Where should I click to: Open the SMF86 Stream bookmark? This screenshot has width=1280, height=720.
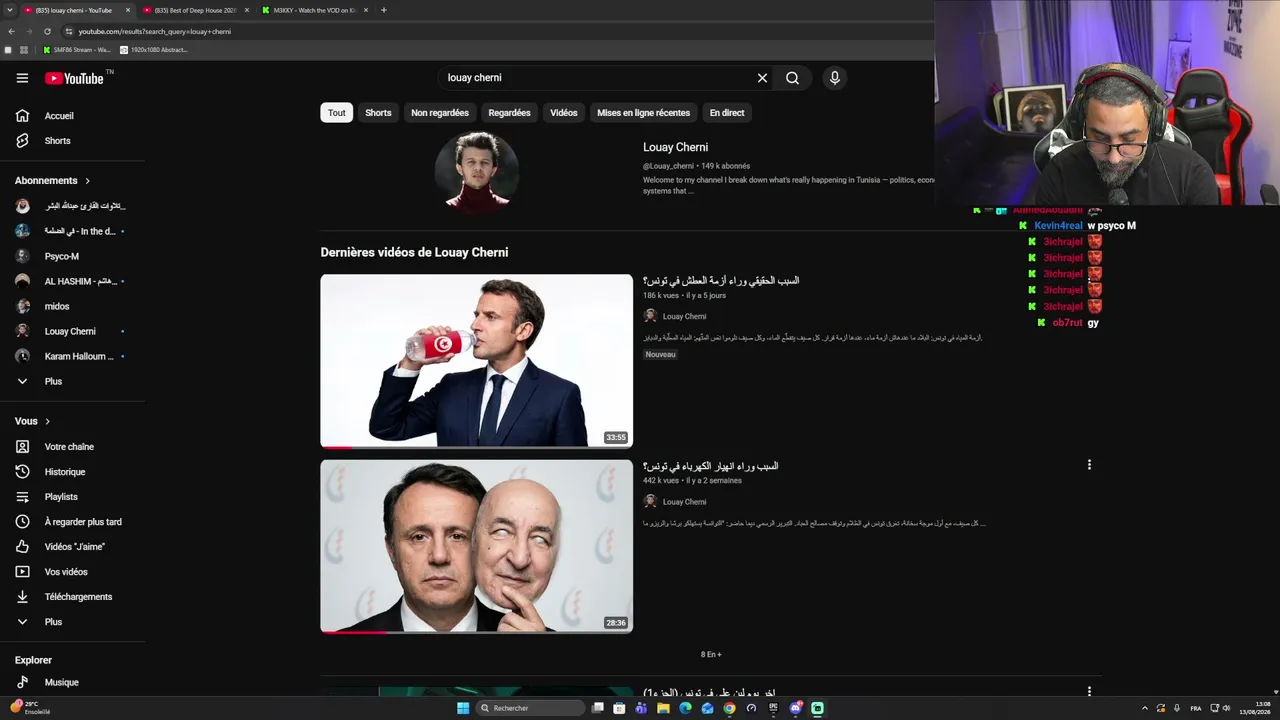click(x=77, y=50)
